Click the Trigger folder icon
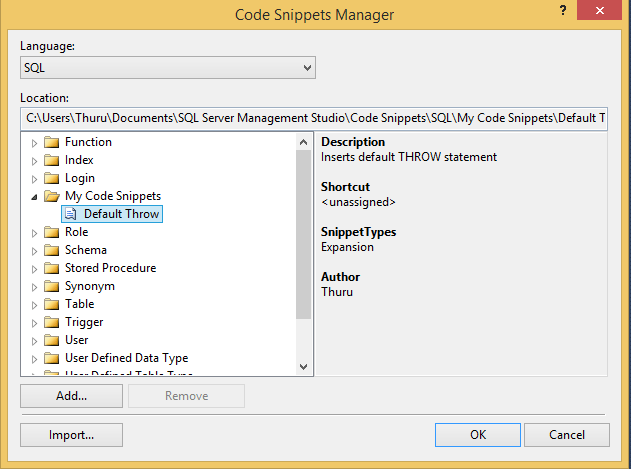631x469 pixels. click(52, 322)
